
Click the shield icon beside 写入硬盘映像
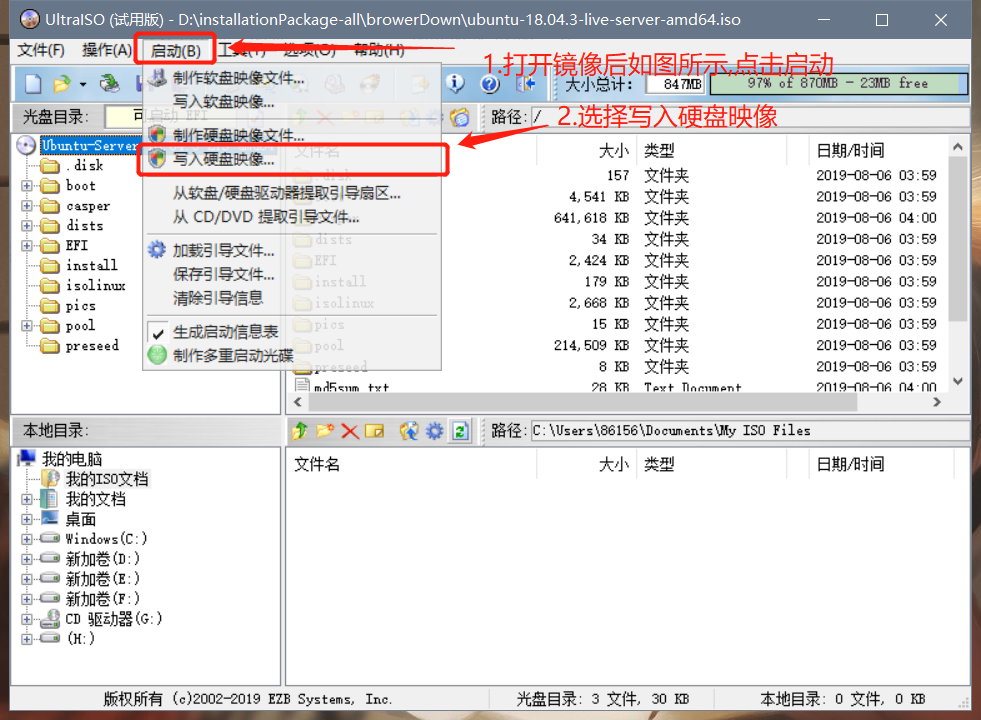click(157, 159)
